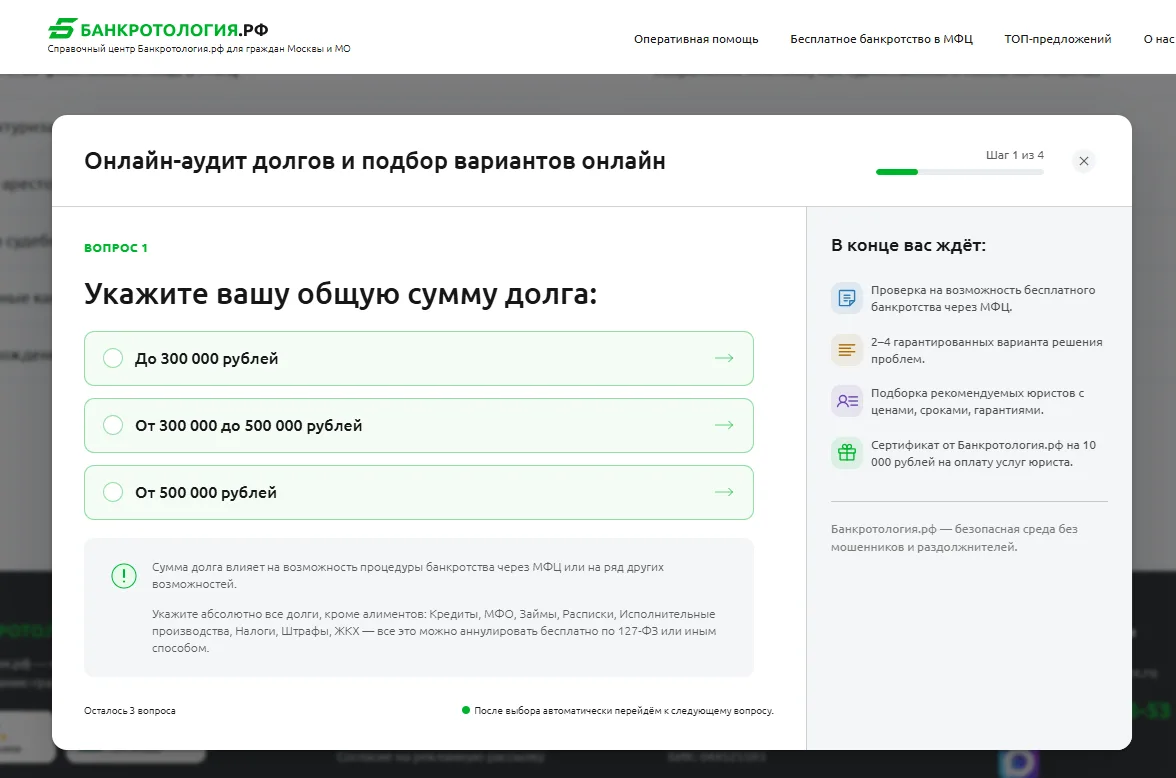The height and width of the screenshot is (778, 1176).
Task: Click the arrow on 'От 500 000 рублей' option
Action: coord(724,492)
